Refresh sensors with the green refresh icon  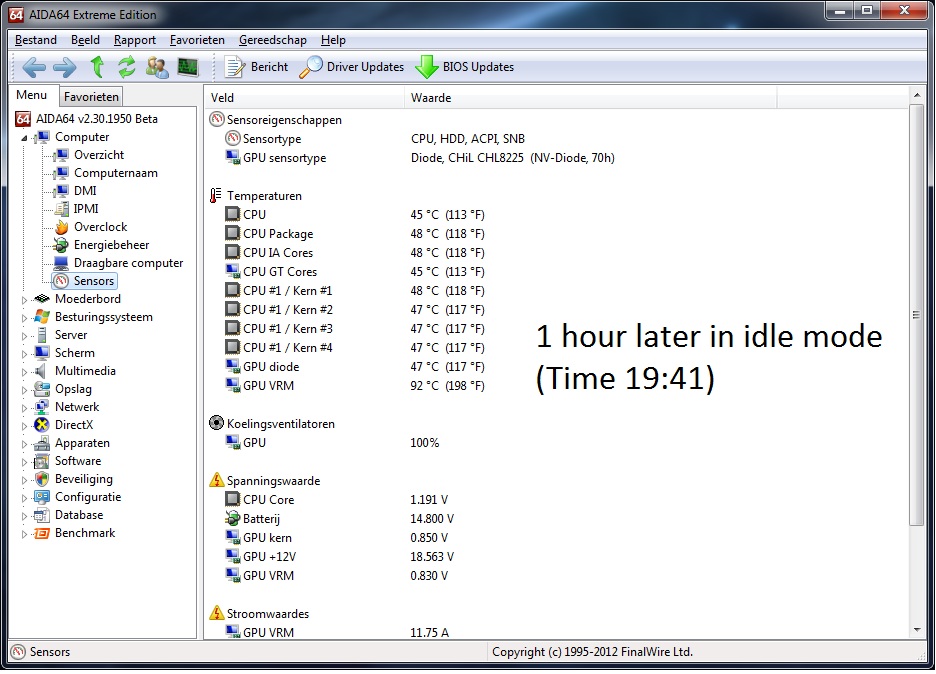pyautogui.click(x=127, y=67)
